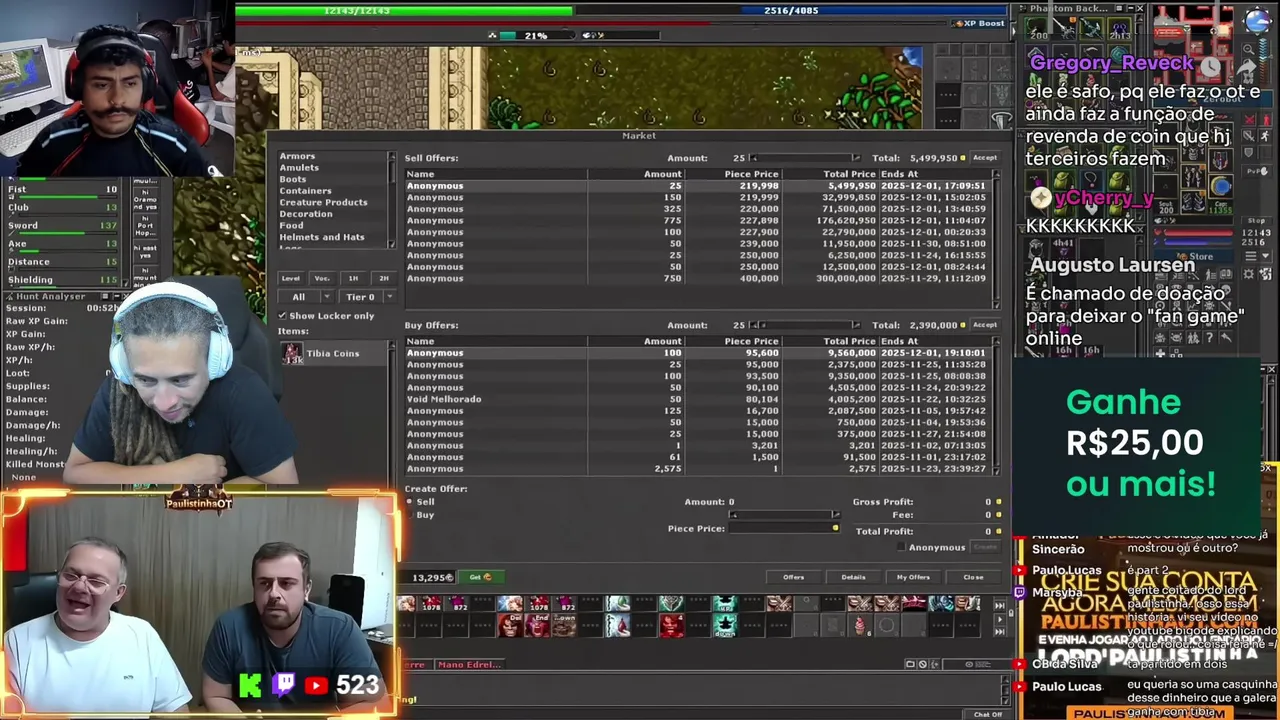Click the Sell Offers list scrollbar

pyautogui.click(x=996, y=240)
